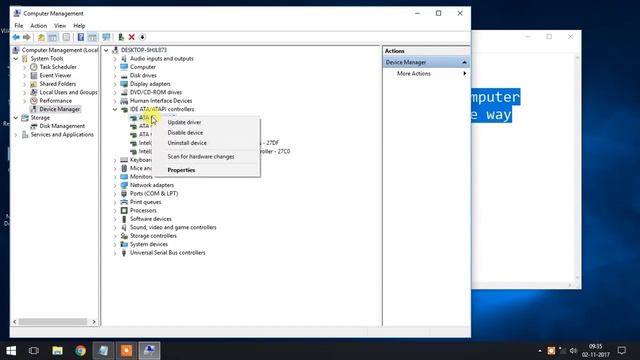Choose Update driver from context menu
Screen dimensions: 640x360
coord(207,122)
